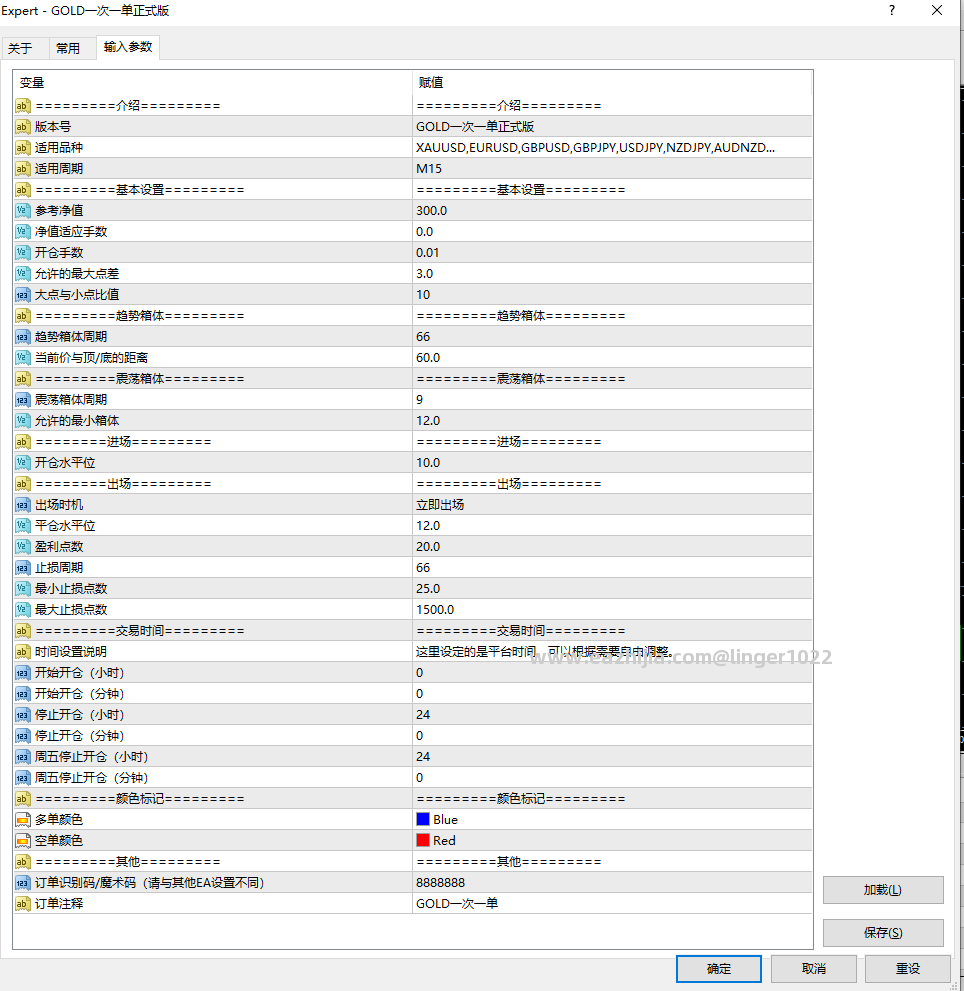Pick the Blue swatch for 多单颜色

tap(423, 820)
